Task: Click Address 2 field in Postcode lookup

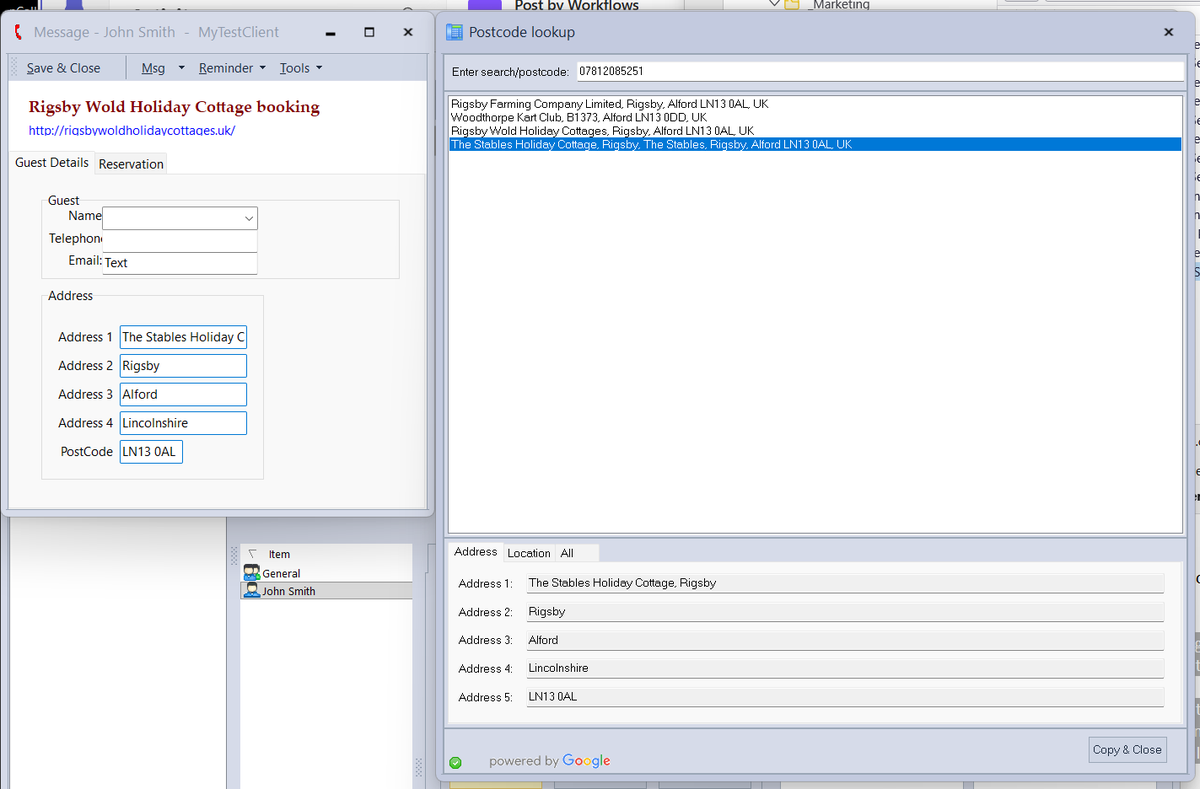Action: [845, 611]
